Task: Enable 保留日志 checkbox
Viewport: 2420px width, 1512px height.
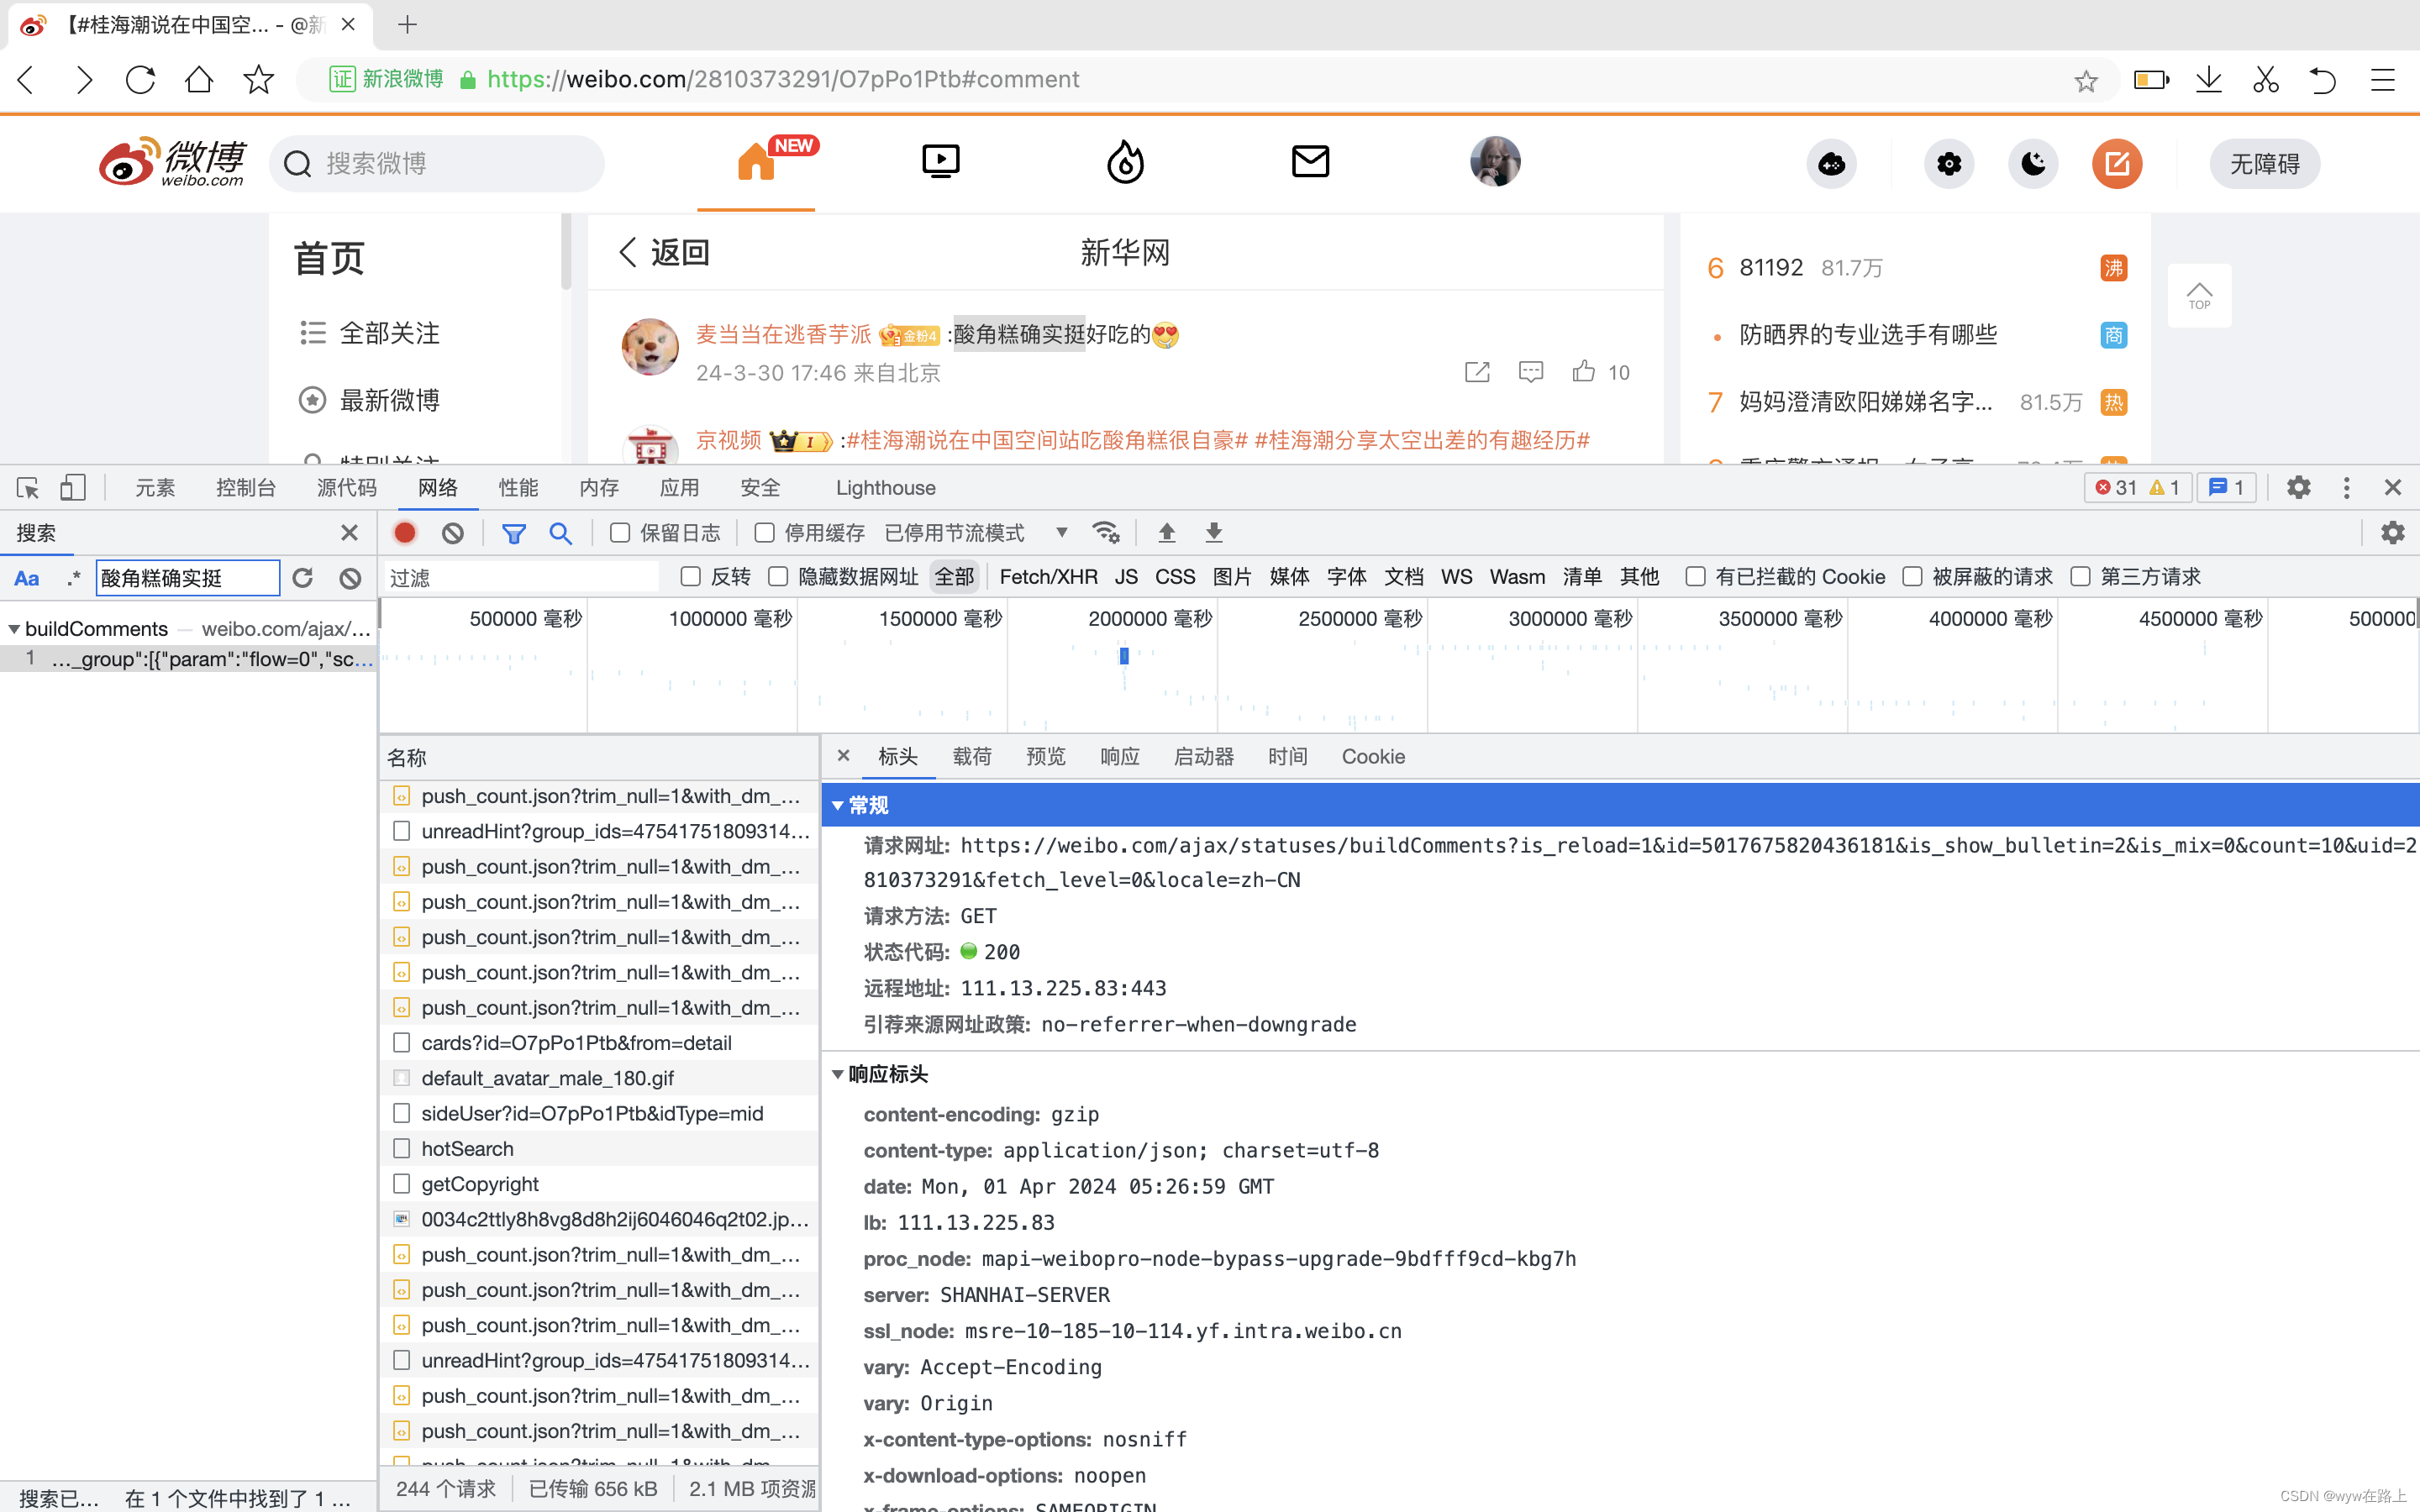Action: coord(620,533)
